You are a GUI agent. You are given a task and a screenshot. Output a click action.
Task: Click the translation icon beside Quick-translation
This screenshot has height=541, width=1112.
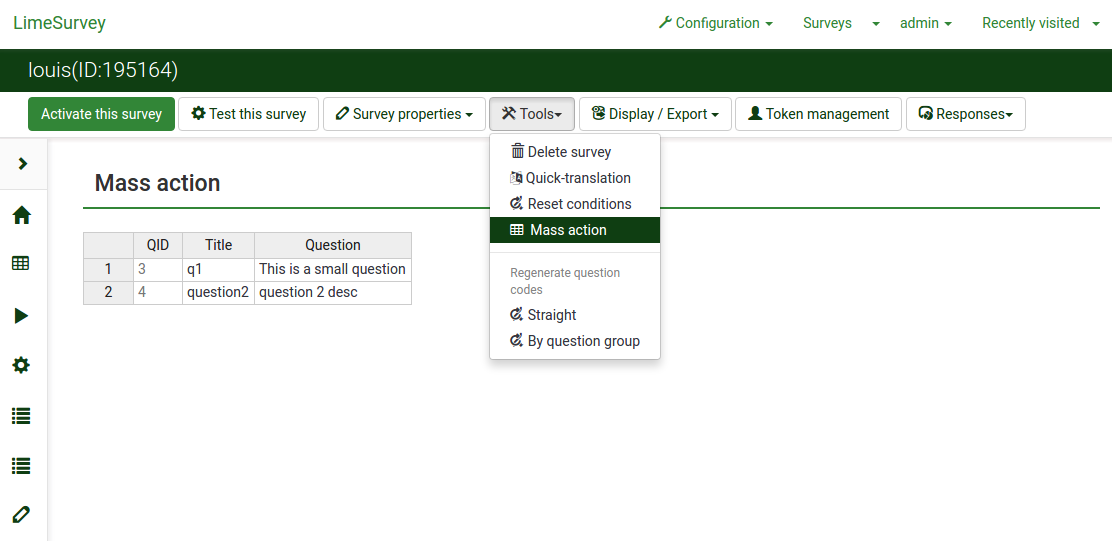pyautogui.click(x=516, y=178)
